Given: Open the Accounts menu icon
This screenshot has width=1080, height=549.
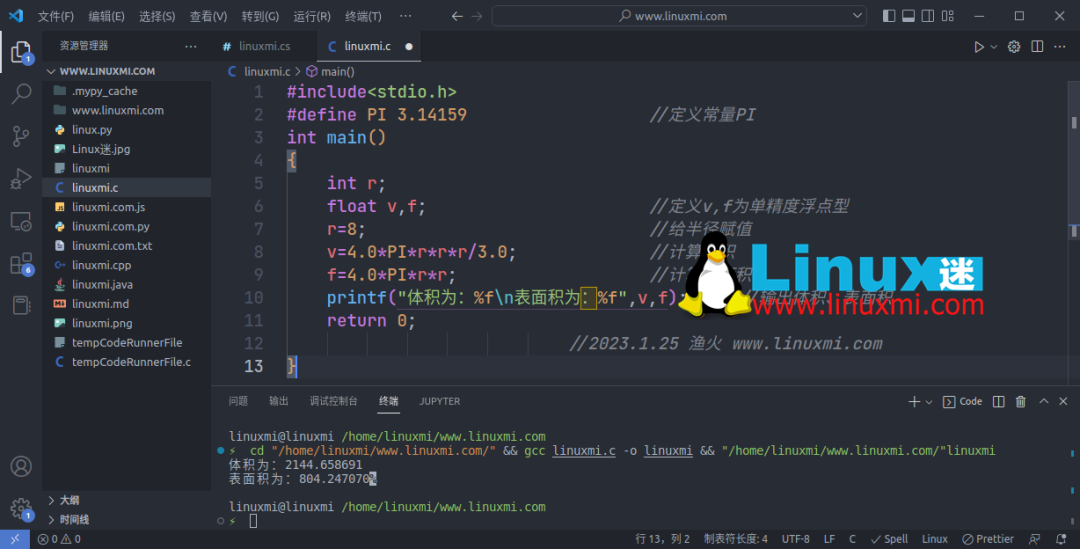Looking at the screenshot, I should (x=21, y=466).
